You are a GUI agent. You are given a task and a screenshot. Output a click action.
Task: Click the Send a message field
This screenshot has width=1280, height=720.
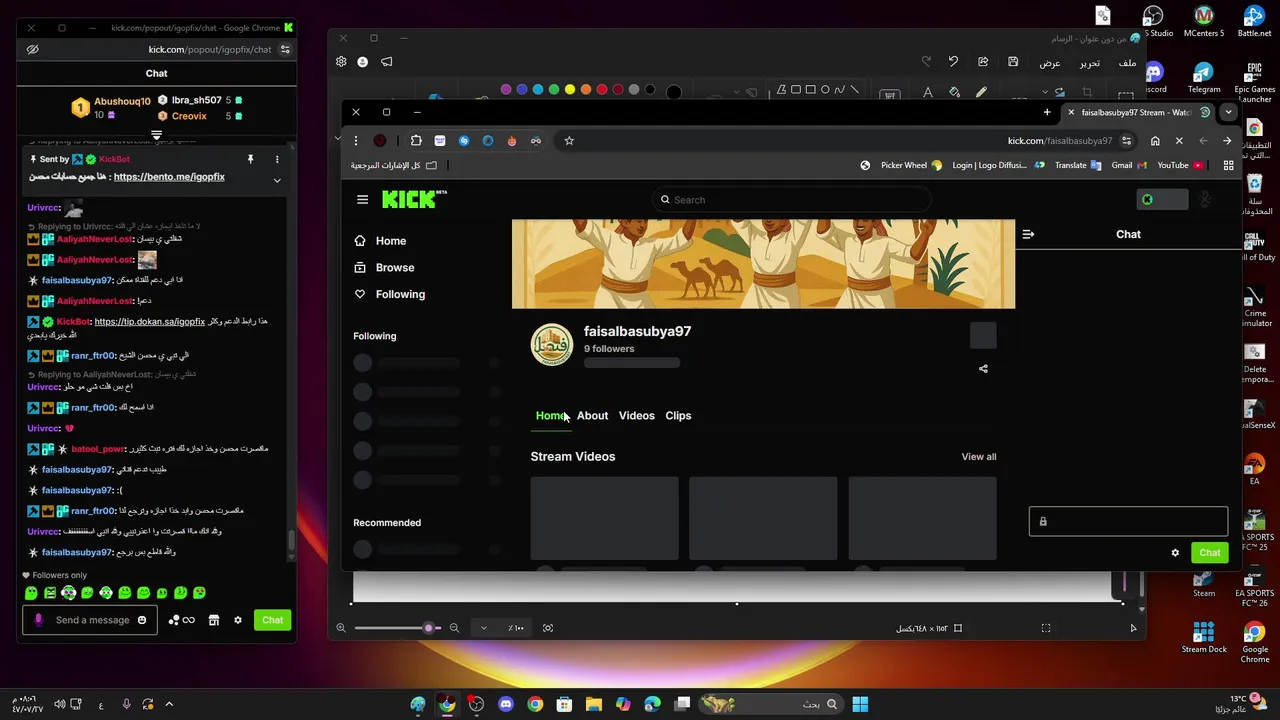[x=92, y=620]
